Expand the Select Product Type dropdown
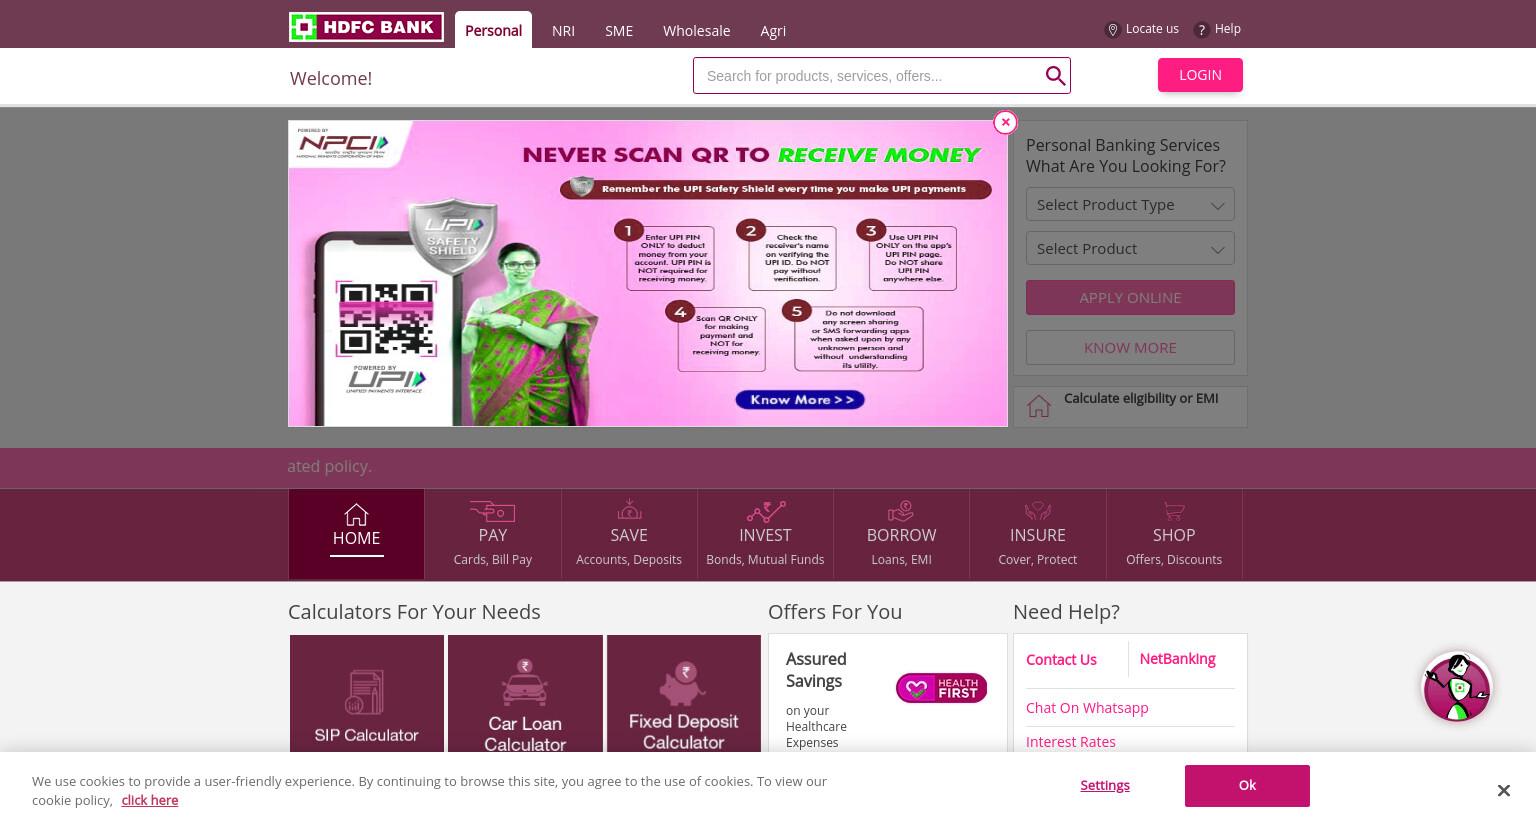The image size is (1536, 834). [x=1130, y=204]
